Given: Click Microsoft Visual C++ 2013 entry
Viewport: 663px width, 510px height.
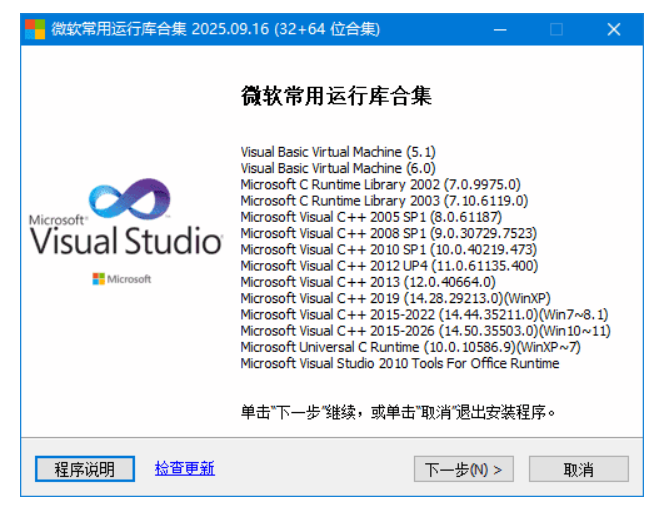Looking at the screenshot, I should (x=367, y=282).
